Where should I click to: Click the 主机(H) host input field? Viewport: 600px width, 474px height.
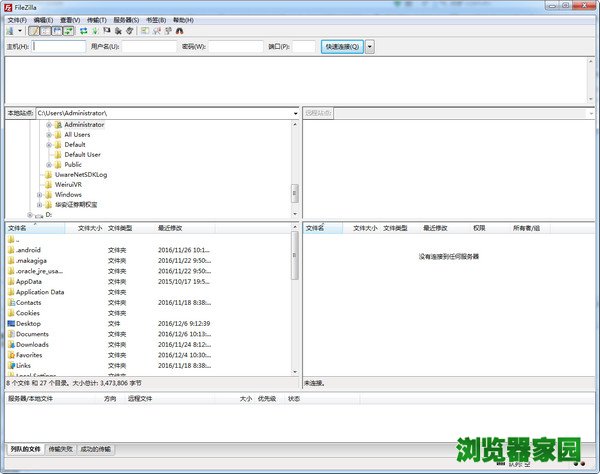pos(59,46)
